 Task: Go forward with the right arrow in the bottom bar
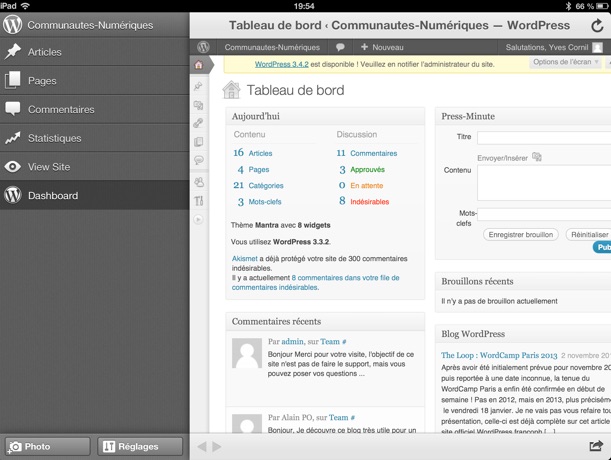217,446
